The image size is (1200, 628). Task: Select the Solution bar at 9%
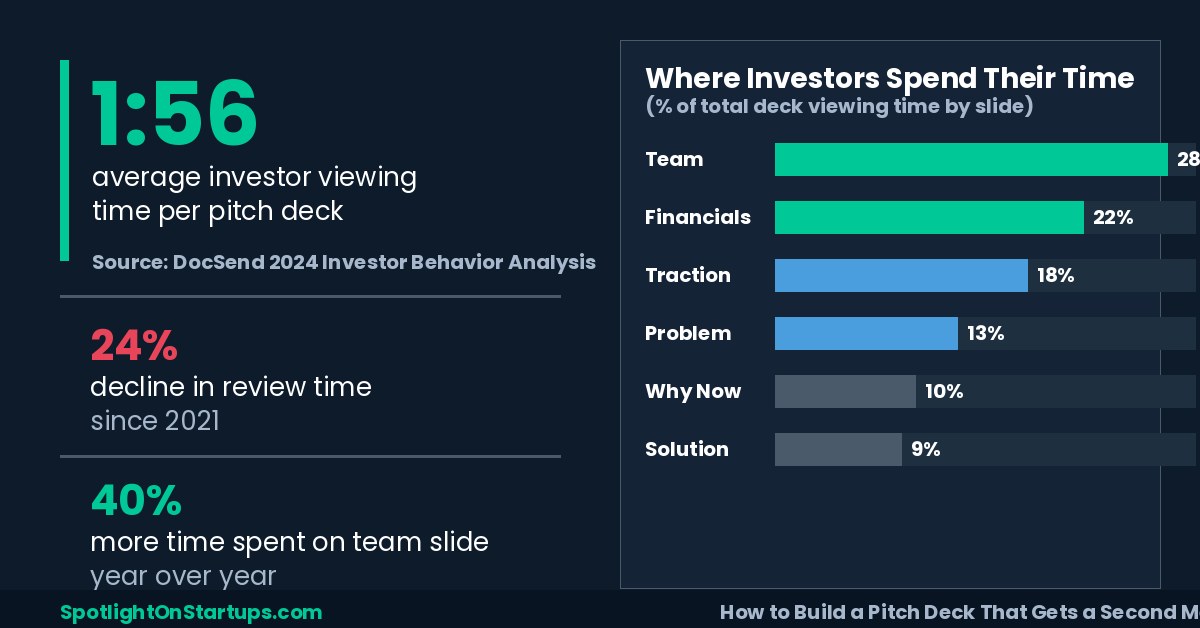[838, 449]
